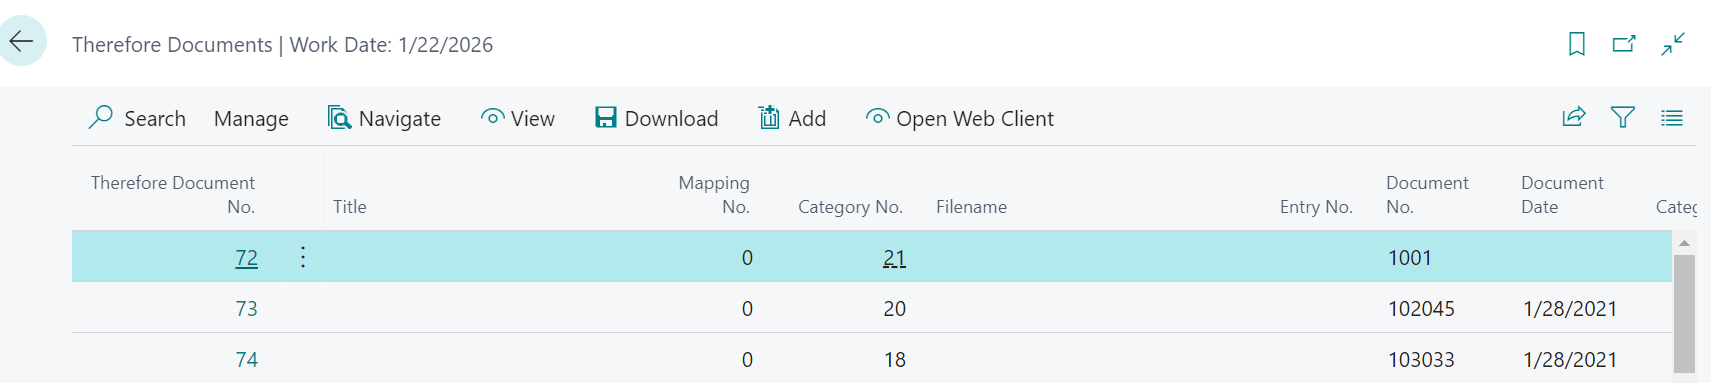Click Category No. cell 20
The image size is (1711, 383).
coord(894,309)
